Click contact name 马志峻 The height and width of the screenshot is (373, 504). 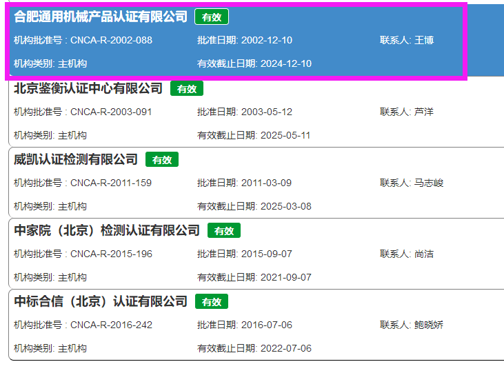click(429, 183)
